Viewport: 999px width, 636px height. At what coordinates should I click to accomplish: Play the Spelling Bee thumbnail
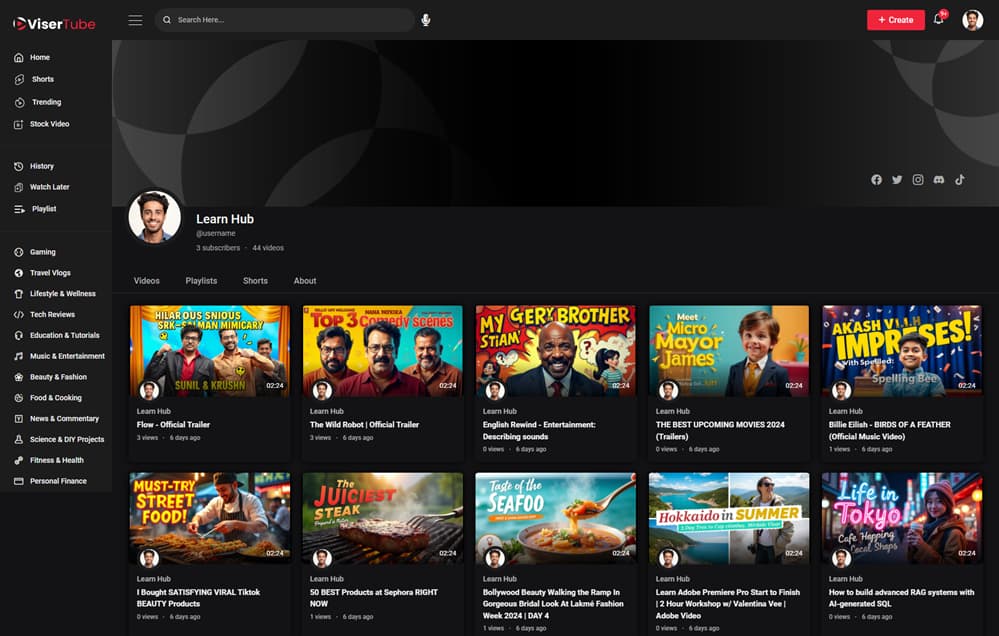pyautogui.click(x=902, y=351)
